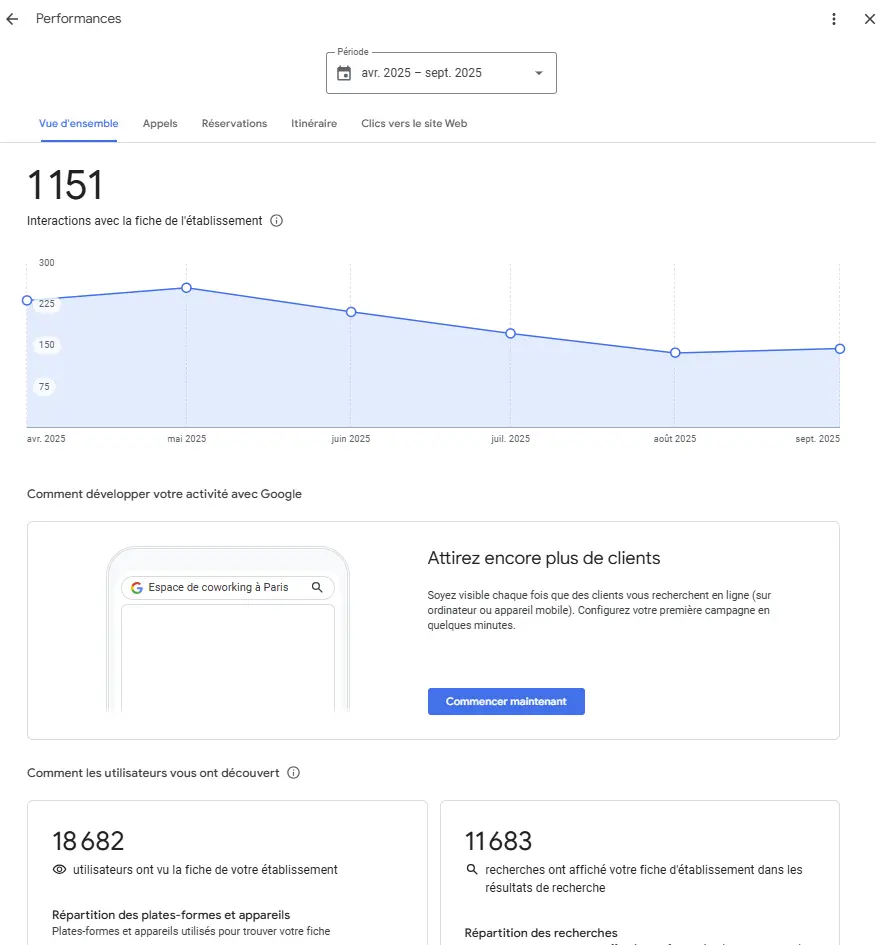Click the sept. 2025 chart data point
This screenshot has height=945, width=882.
point(839,349)
